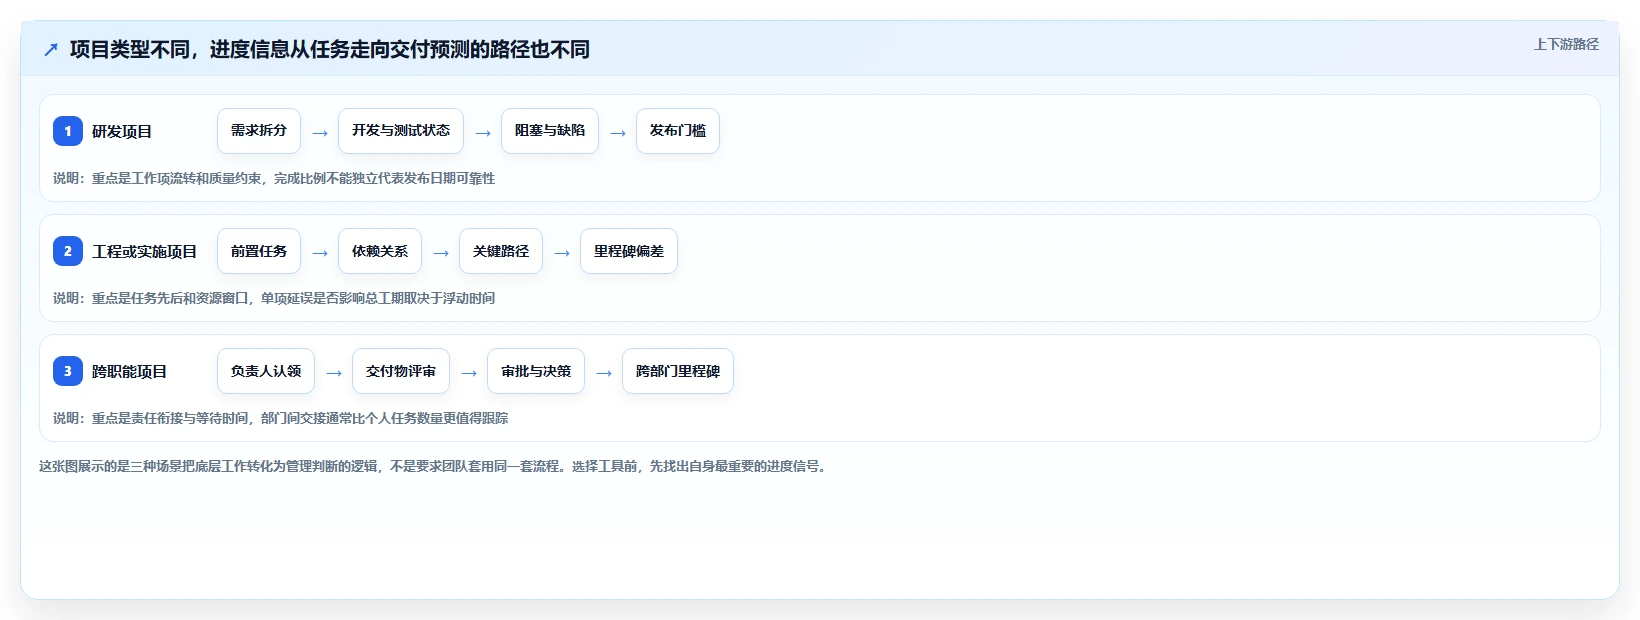This screenshot has height=620, width=1640.
Task: Click the number 3 badge for 跨职能项目
Action: coord(68,371)
